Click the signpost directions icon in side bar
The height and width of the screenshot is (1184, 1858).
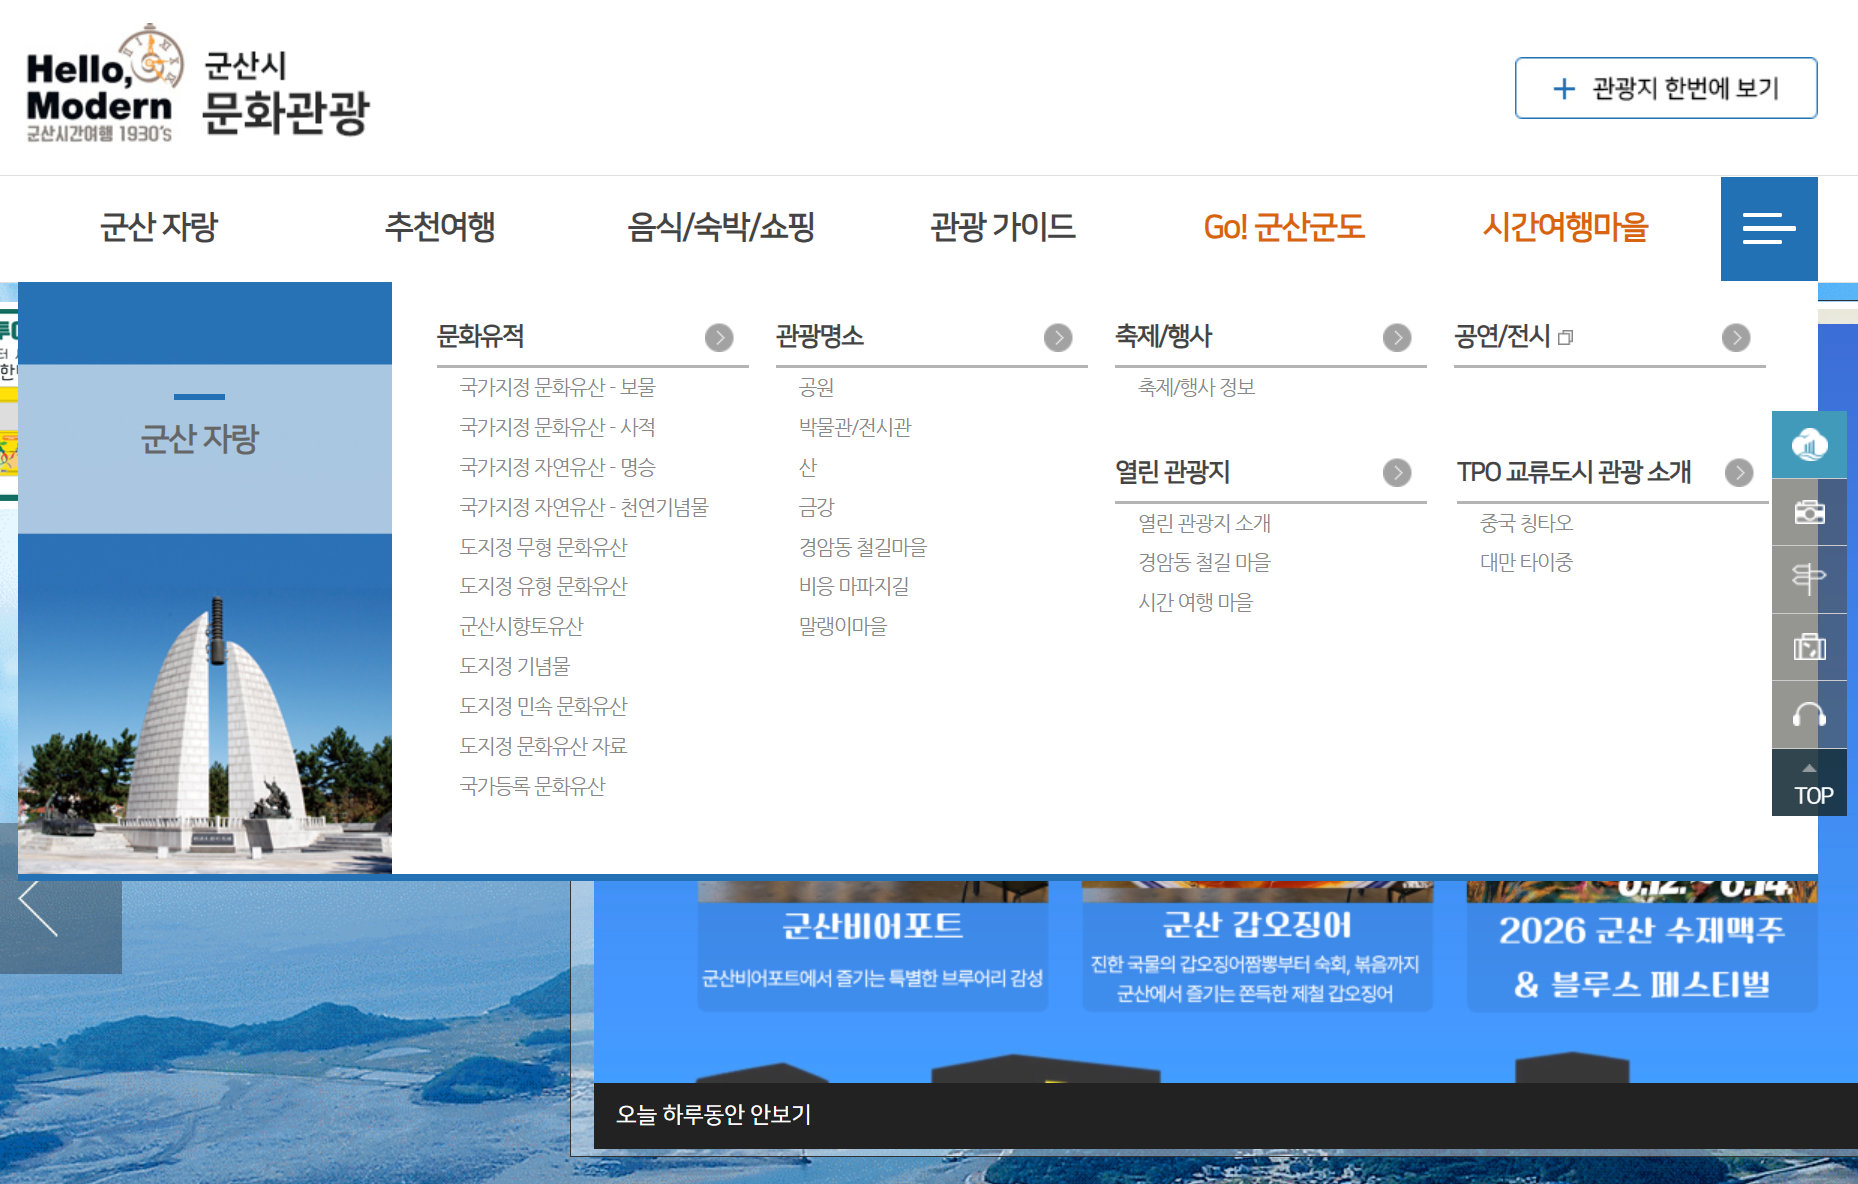point(1809,579)
